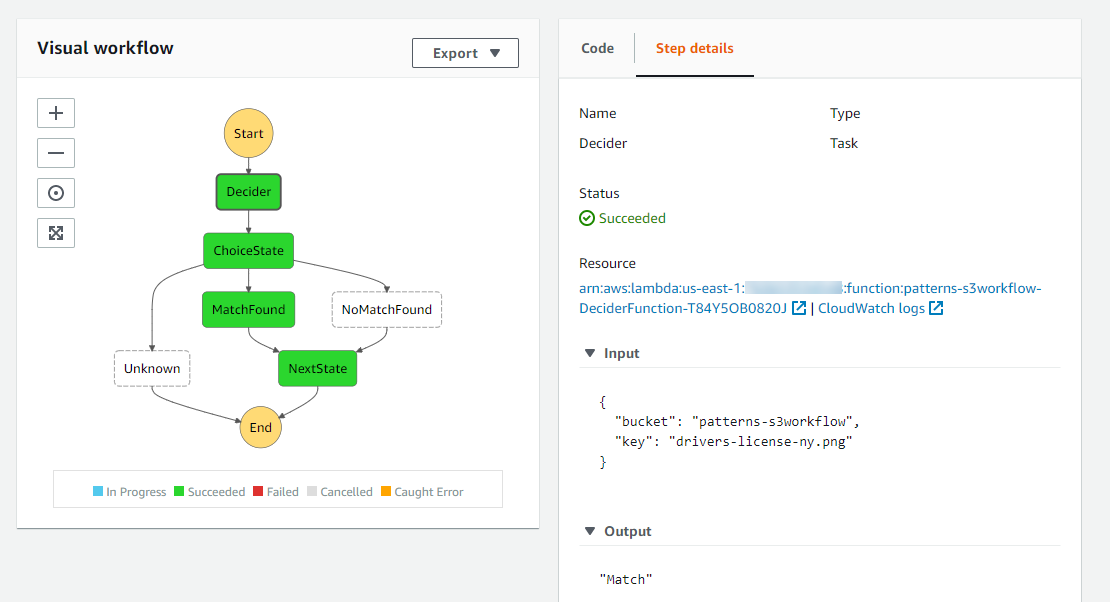Select the Start node

point(248,133)
